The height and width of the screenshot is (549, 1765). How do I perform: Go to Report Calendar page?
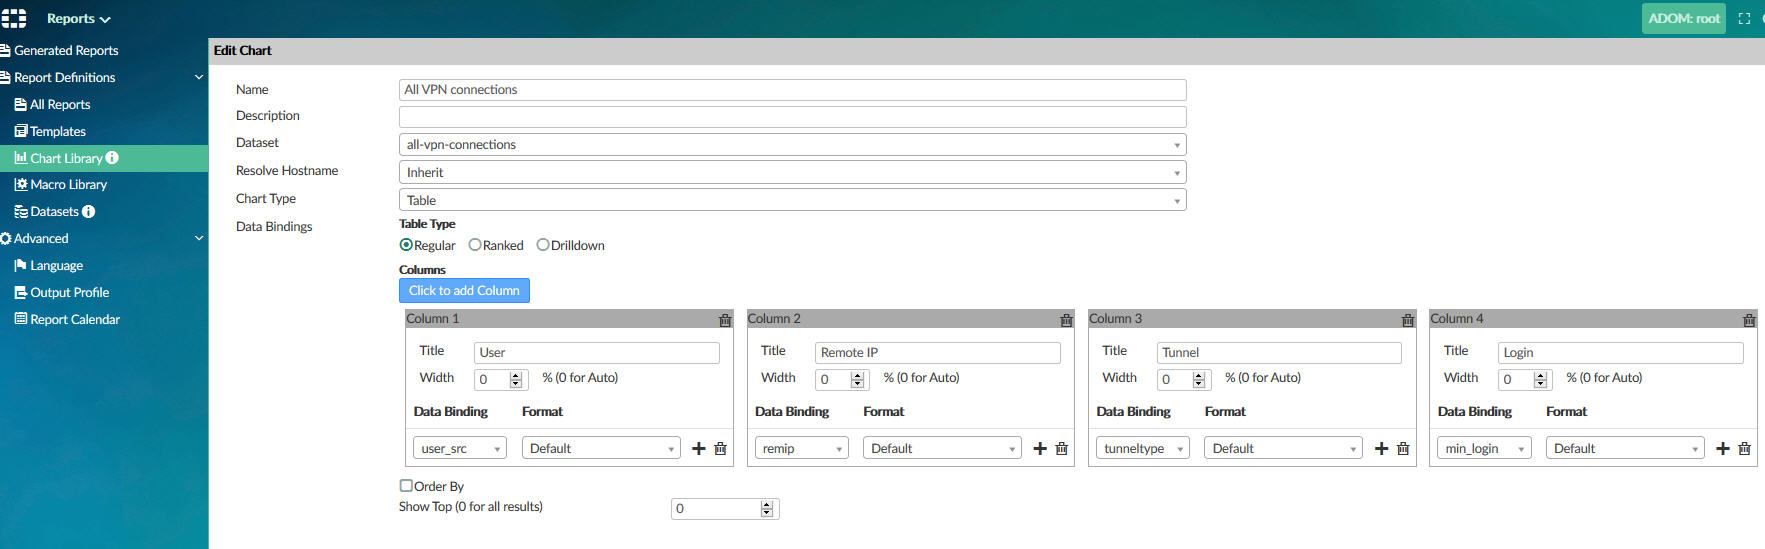(74, 320)
